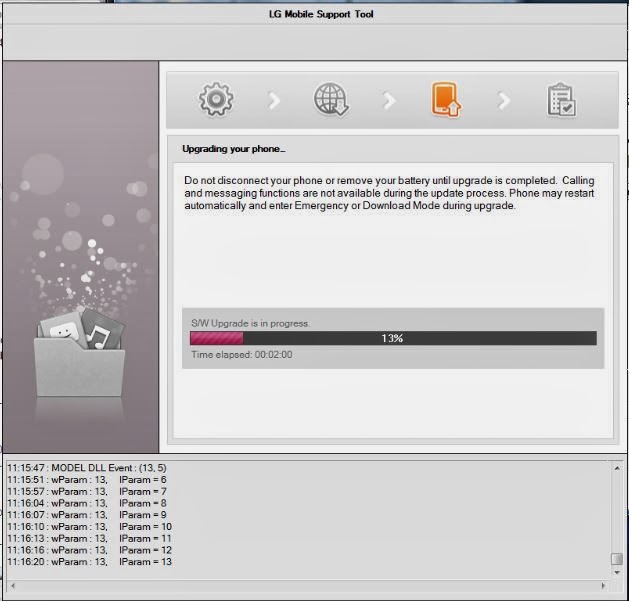
Task: Click the log horizontal scroll right arrow
Action: pyautogui.click(x=603, y=586)
